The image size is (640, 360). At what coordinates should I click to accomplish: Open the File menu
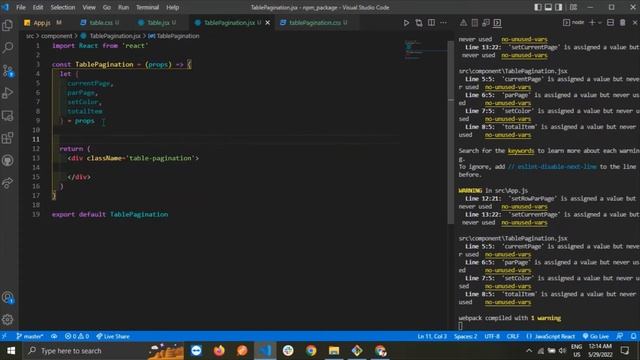(21, 7)
